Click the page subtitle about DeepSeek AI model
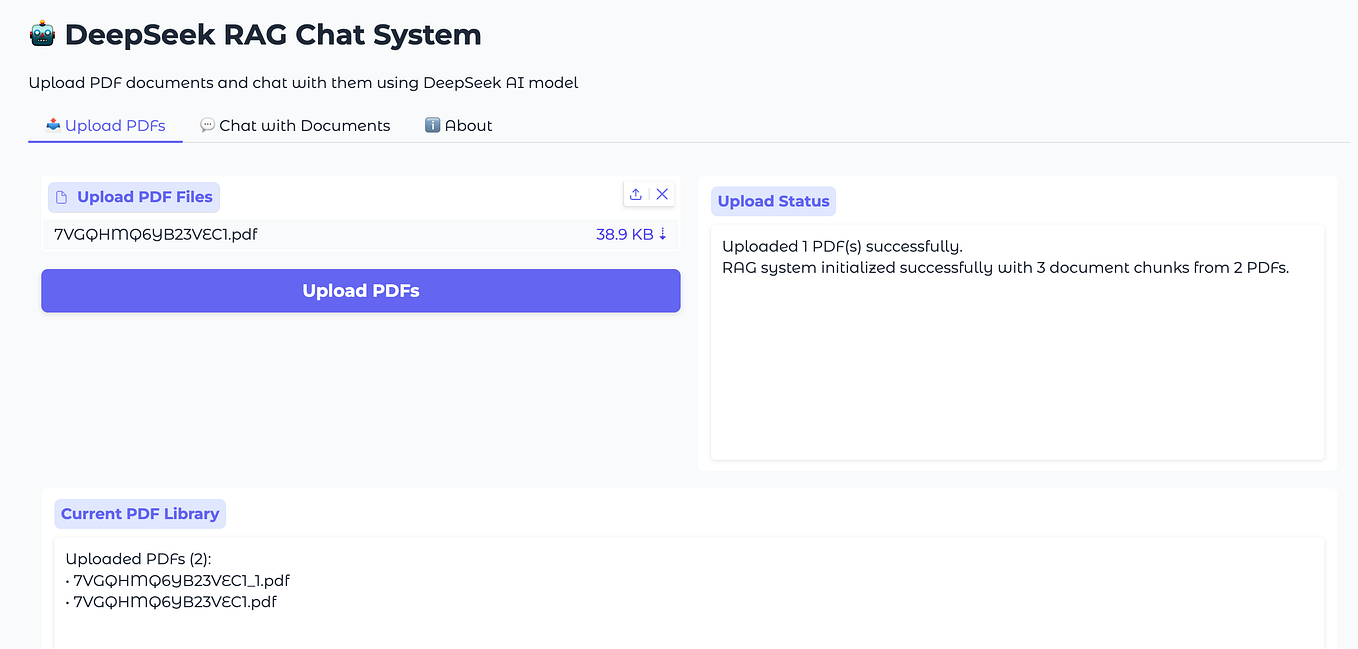Viewport: 1358px width, 649px height. coord(303,82)
